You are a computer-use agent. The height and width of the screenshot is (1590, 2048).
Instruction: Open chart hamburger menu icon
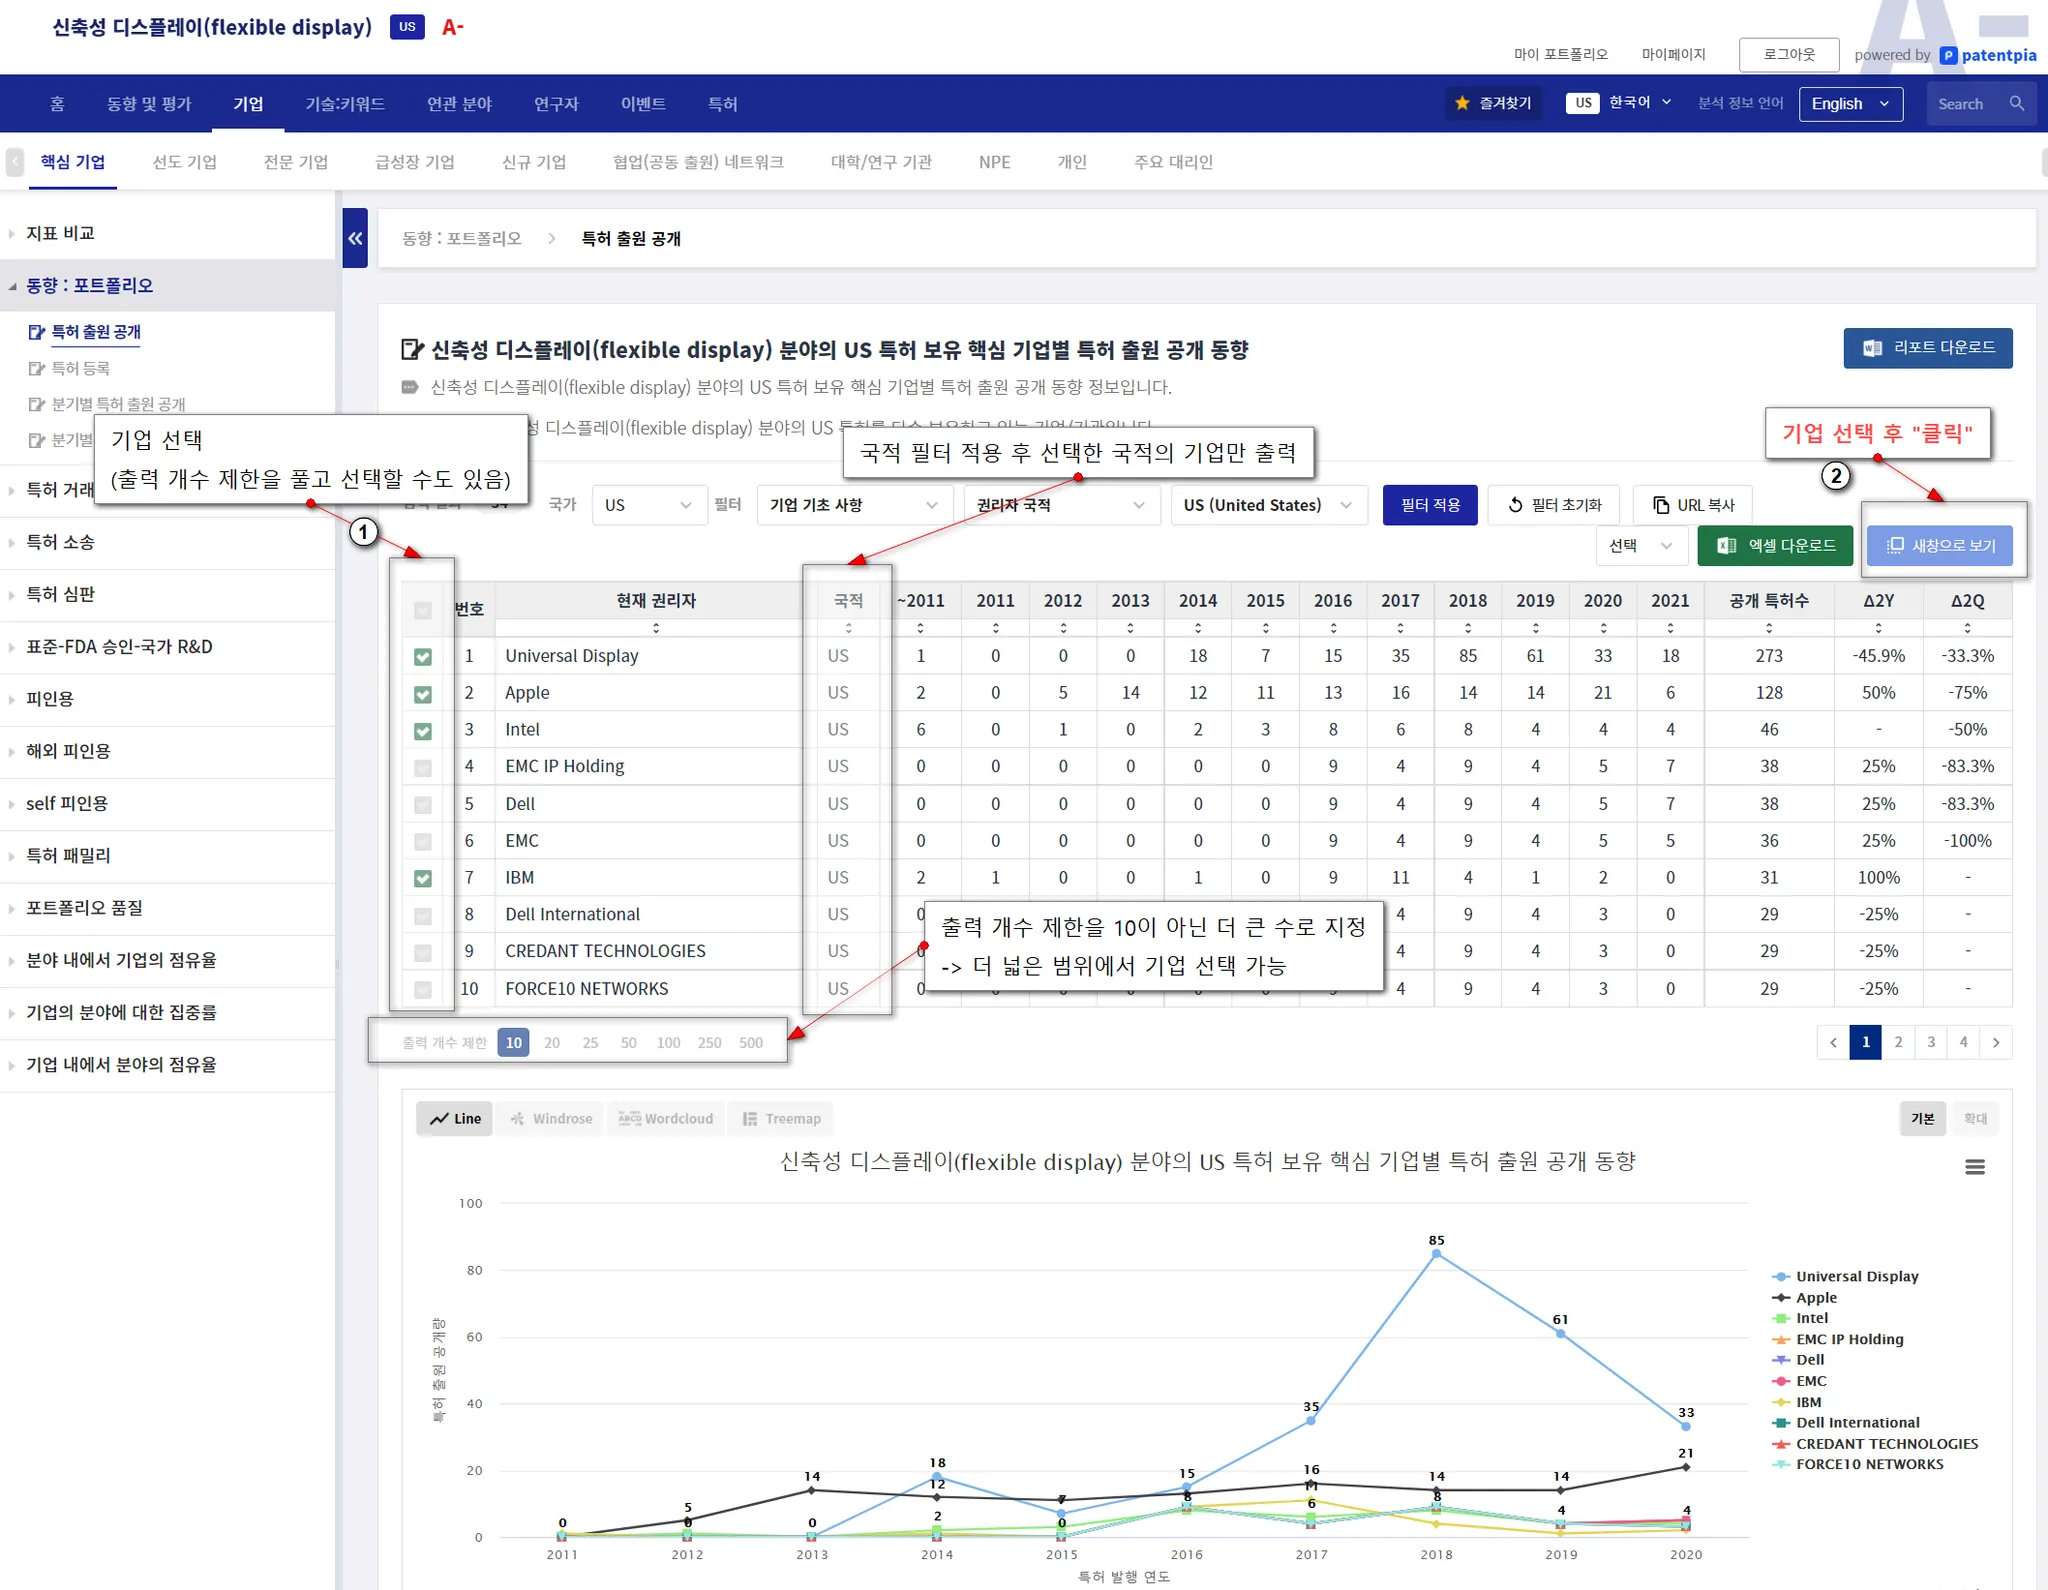click(x=1974, y=1167)
